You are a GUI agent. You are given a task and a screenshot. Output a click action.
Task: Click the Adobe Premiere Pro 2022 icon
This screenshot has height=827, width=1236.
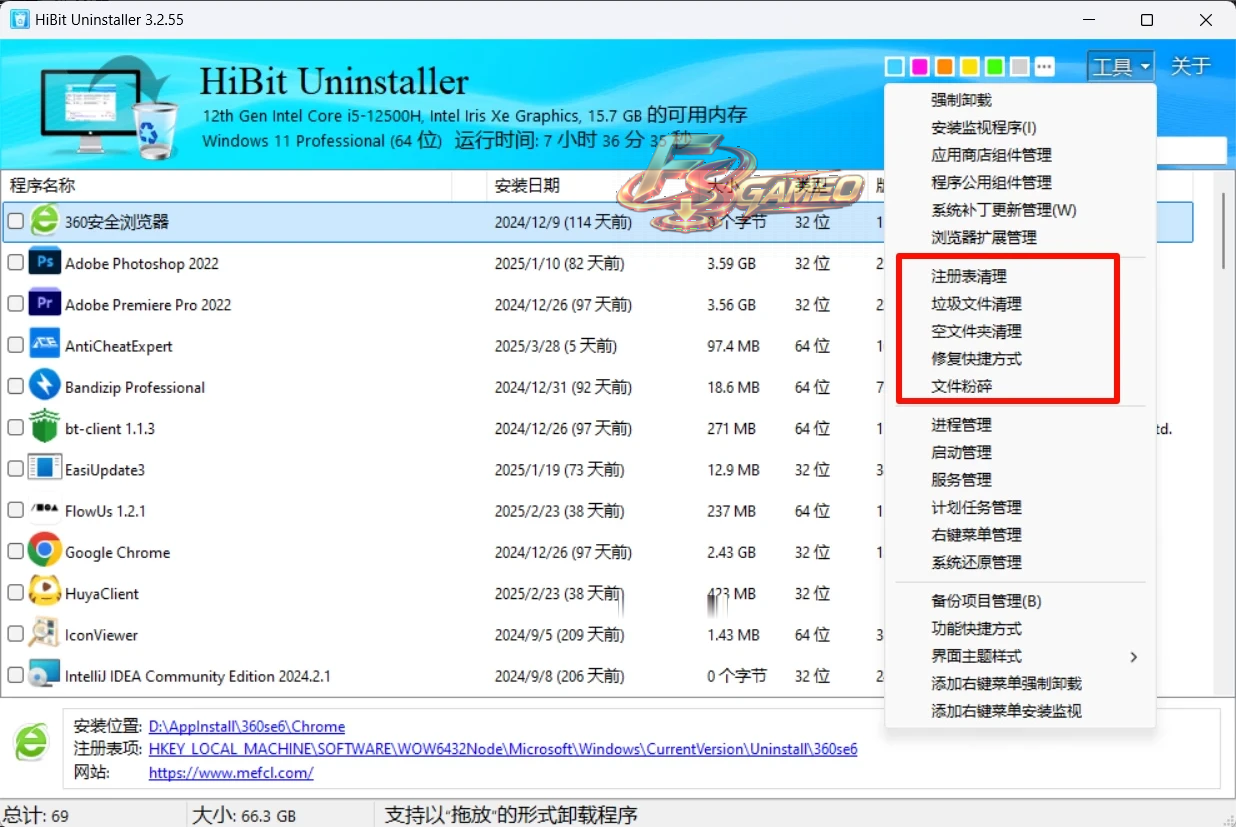tap(44, 304)
